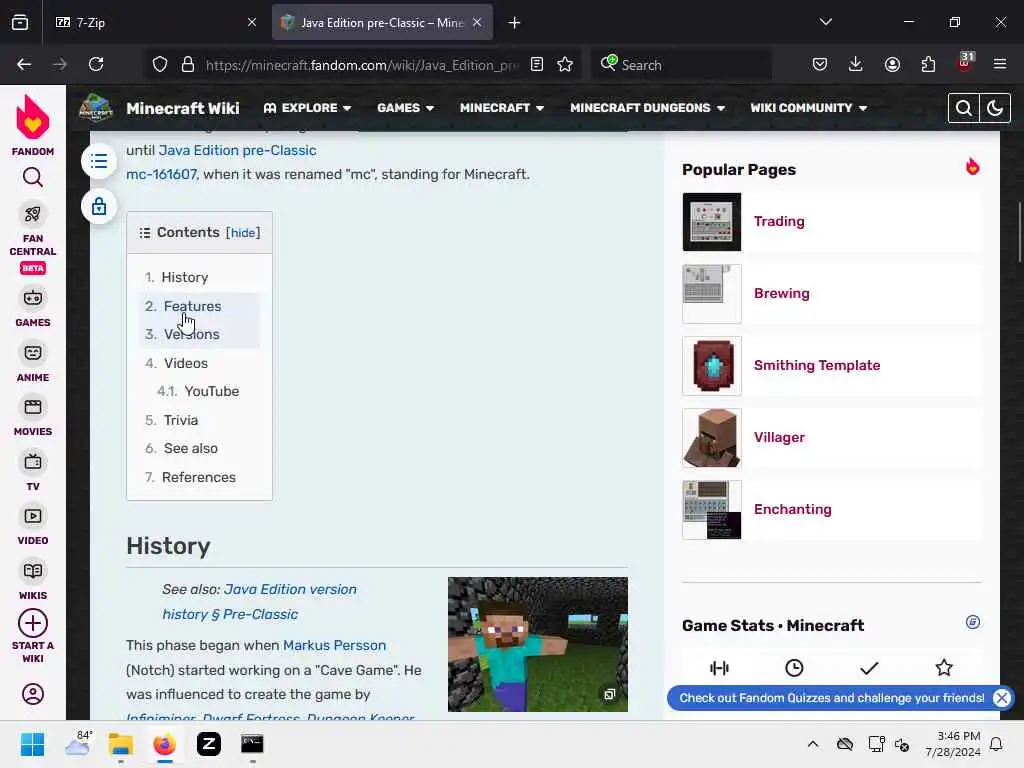This screenshot has height=768, width=1024.
Task: Click the Firefox reader view icon
Action: 537,64
